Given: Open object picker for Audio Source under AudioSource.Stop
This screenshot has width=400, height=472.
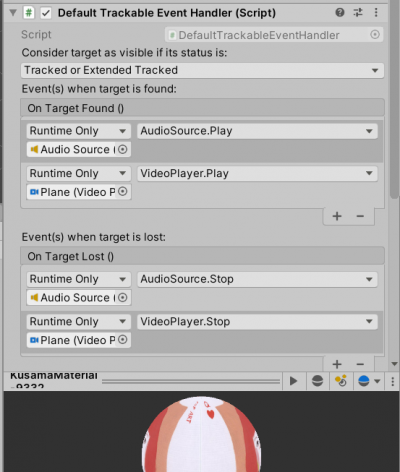Looking at the screenshot, I should pyautogui.click(x=123, y=297).
